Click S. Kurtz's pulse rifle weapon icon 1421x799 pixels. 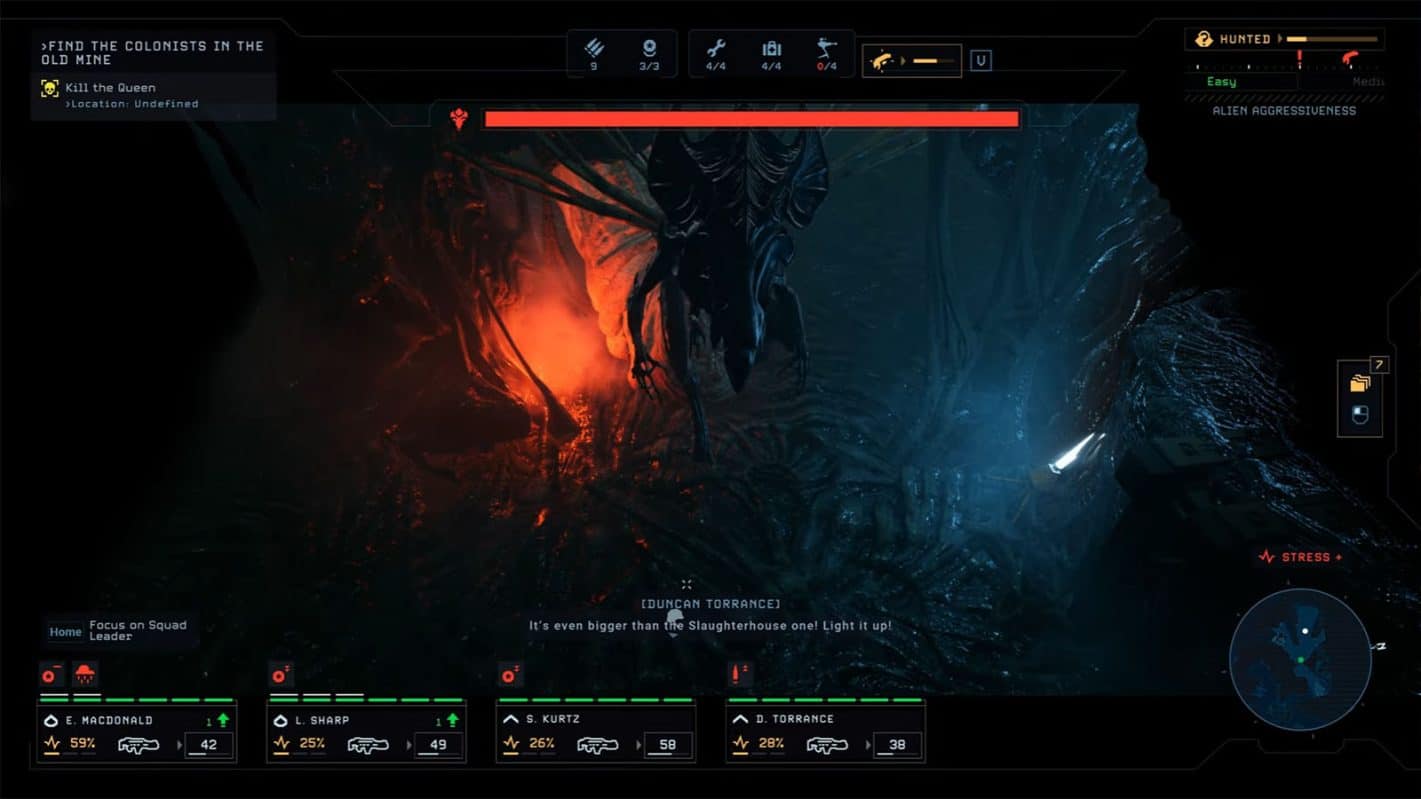coord(598,745)
